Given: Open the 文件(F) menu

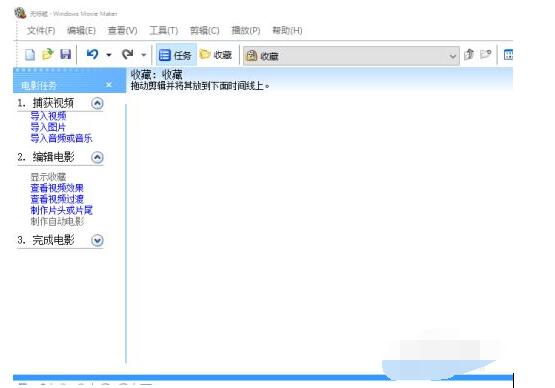Looking at the screenshot, I should coord(41,31).
